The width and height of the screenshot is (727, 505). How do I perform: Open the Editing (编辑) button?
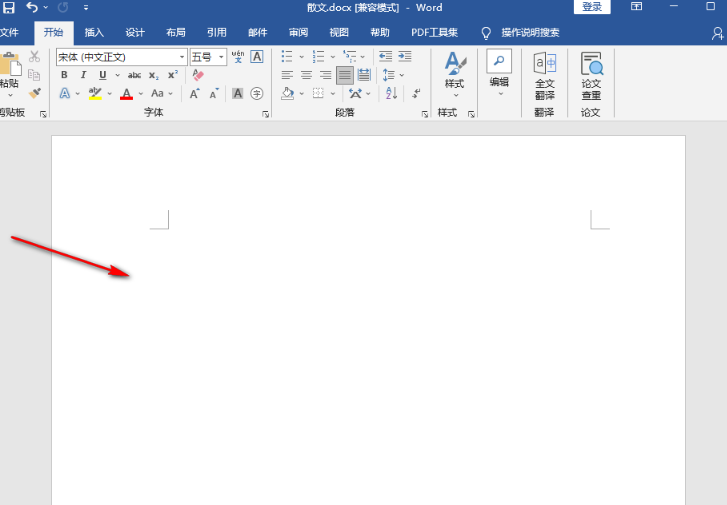click(499, 76)
